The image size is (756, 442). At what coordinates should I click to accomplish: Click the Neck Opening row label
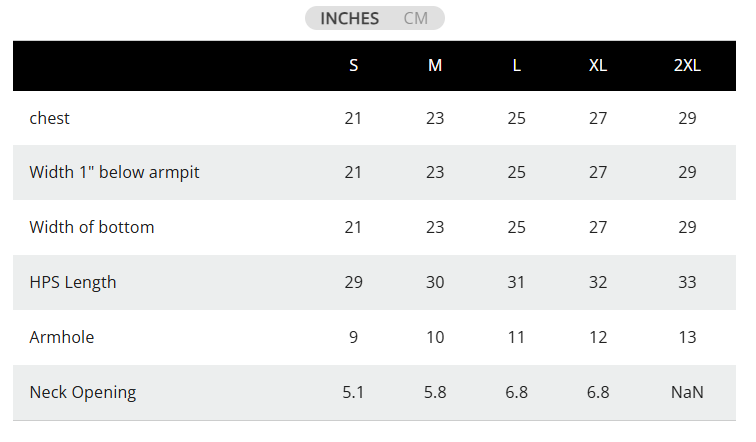(83, 392)
